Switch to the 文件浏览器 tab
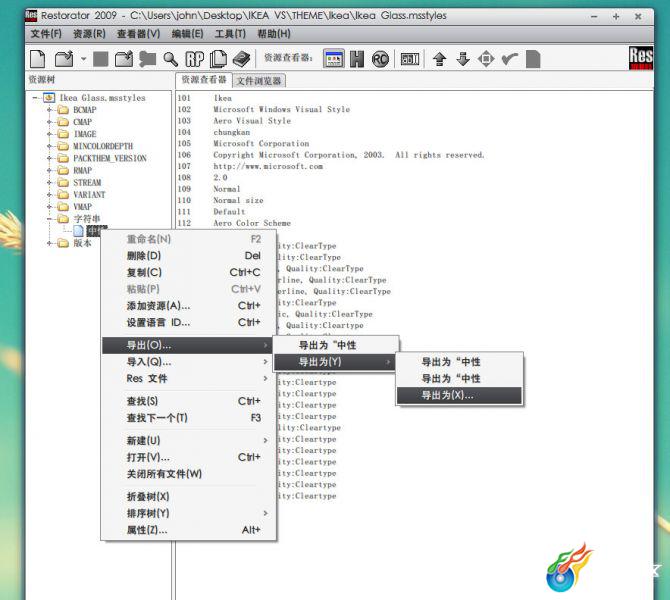 point(259,81)
